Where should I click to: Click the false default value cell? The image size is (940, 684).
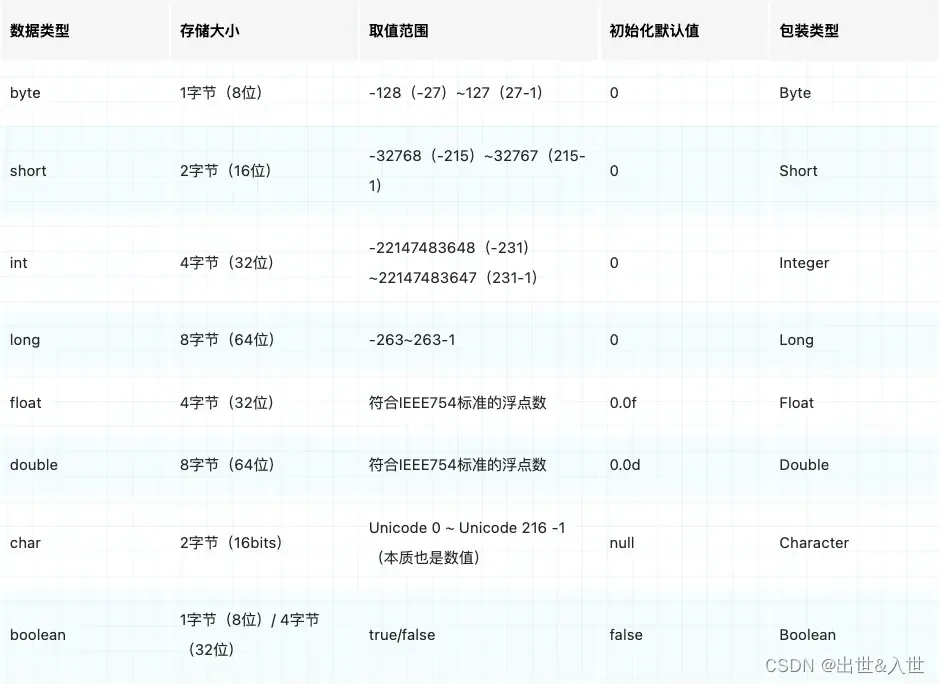click(x=626, y=635)
